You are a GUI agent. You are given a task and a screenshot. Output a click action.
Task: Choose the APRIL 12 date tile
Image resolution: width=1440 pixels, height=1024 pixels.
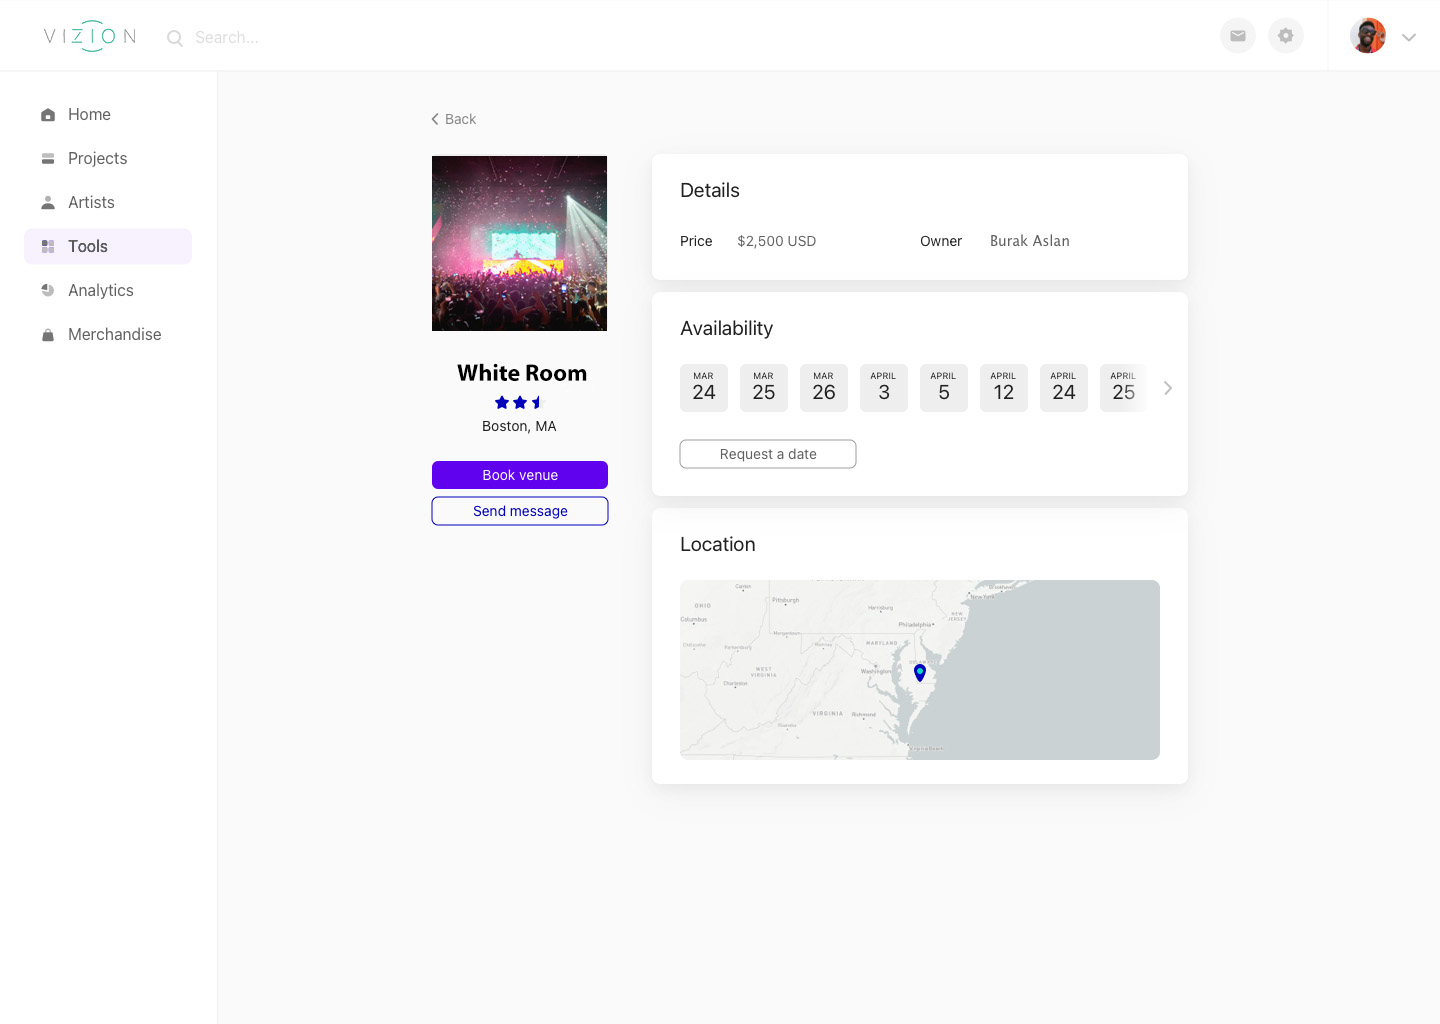click(x=1003, y=388)
